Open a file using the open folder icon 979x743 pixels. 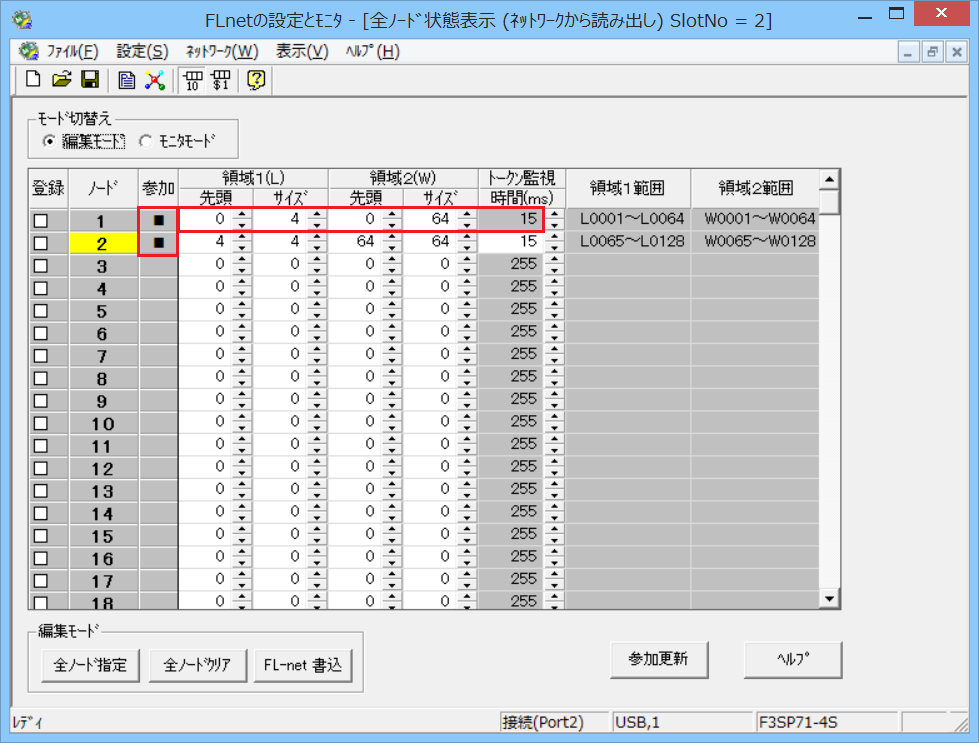point(62,81)
